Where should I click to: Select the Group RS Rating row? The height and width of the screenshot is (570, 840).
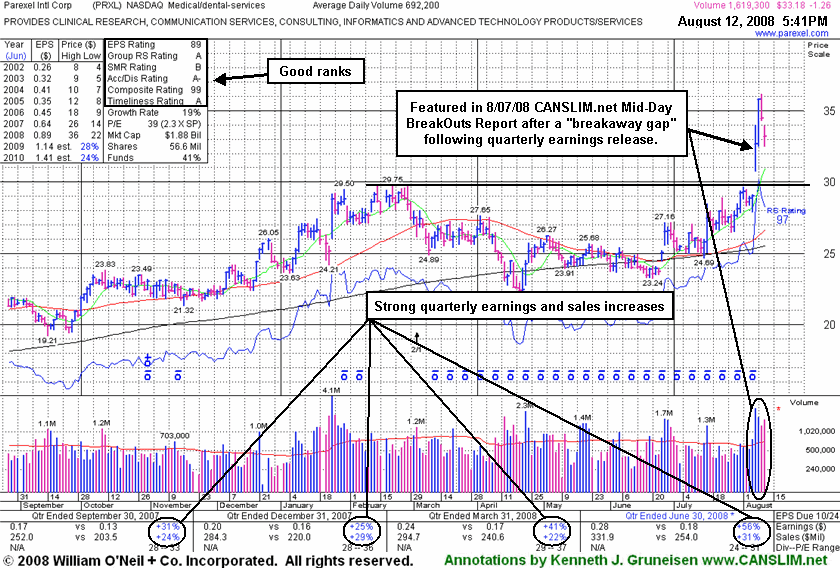tap(154, 56)
